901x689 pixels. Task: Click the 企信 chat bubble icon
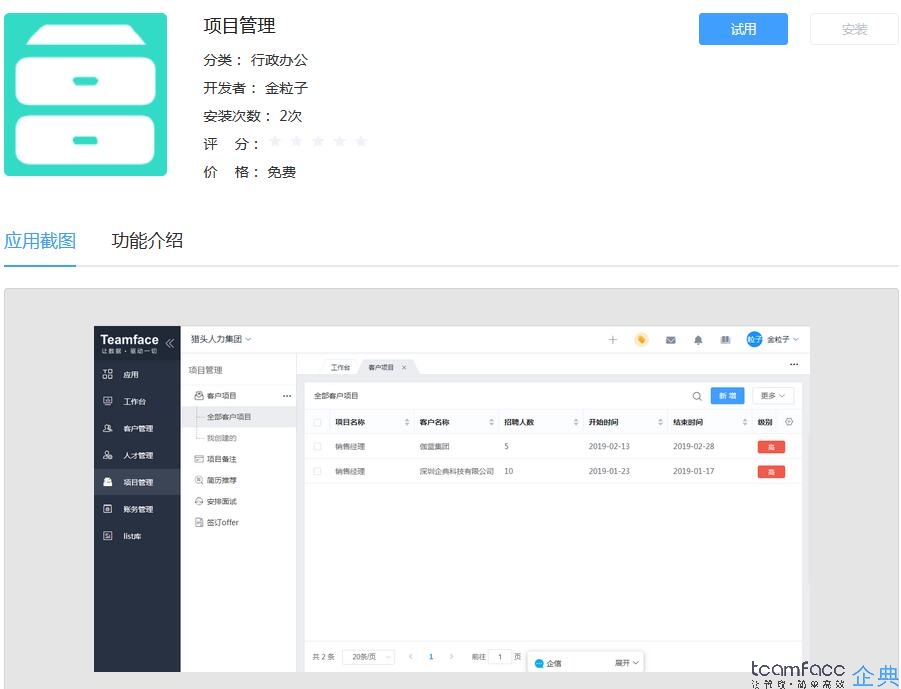[539, 664]
